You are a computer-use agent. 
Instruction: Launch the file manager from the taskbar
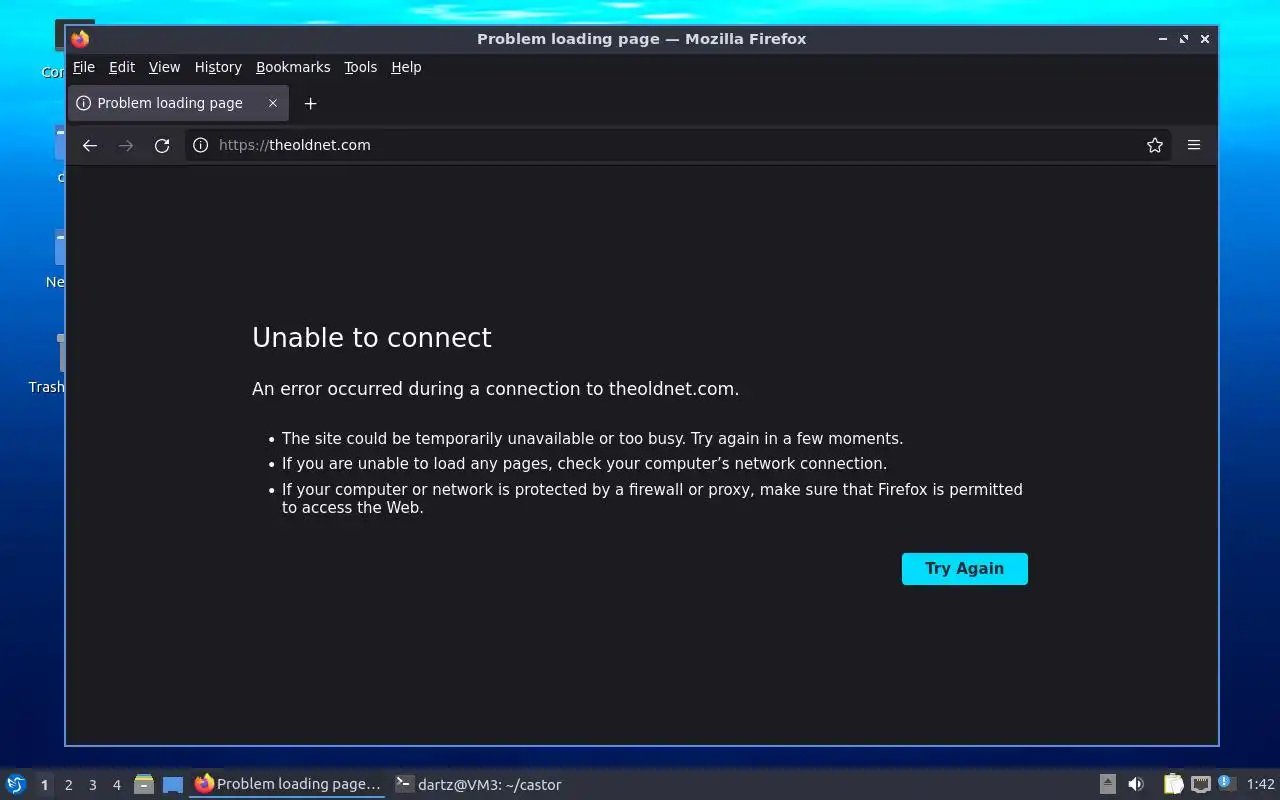[144, 785]
